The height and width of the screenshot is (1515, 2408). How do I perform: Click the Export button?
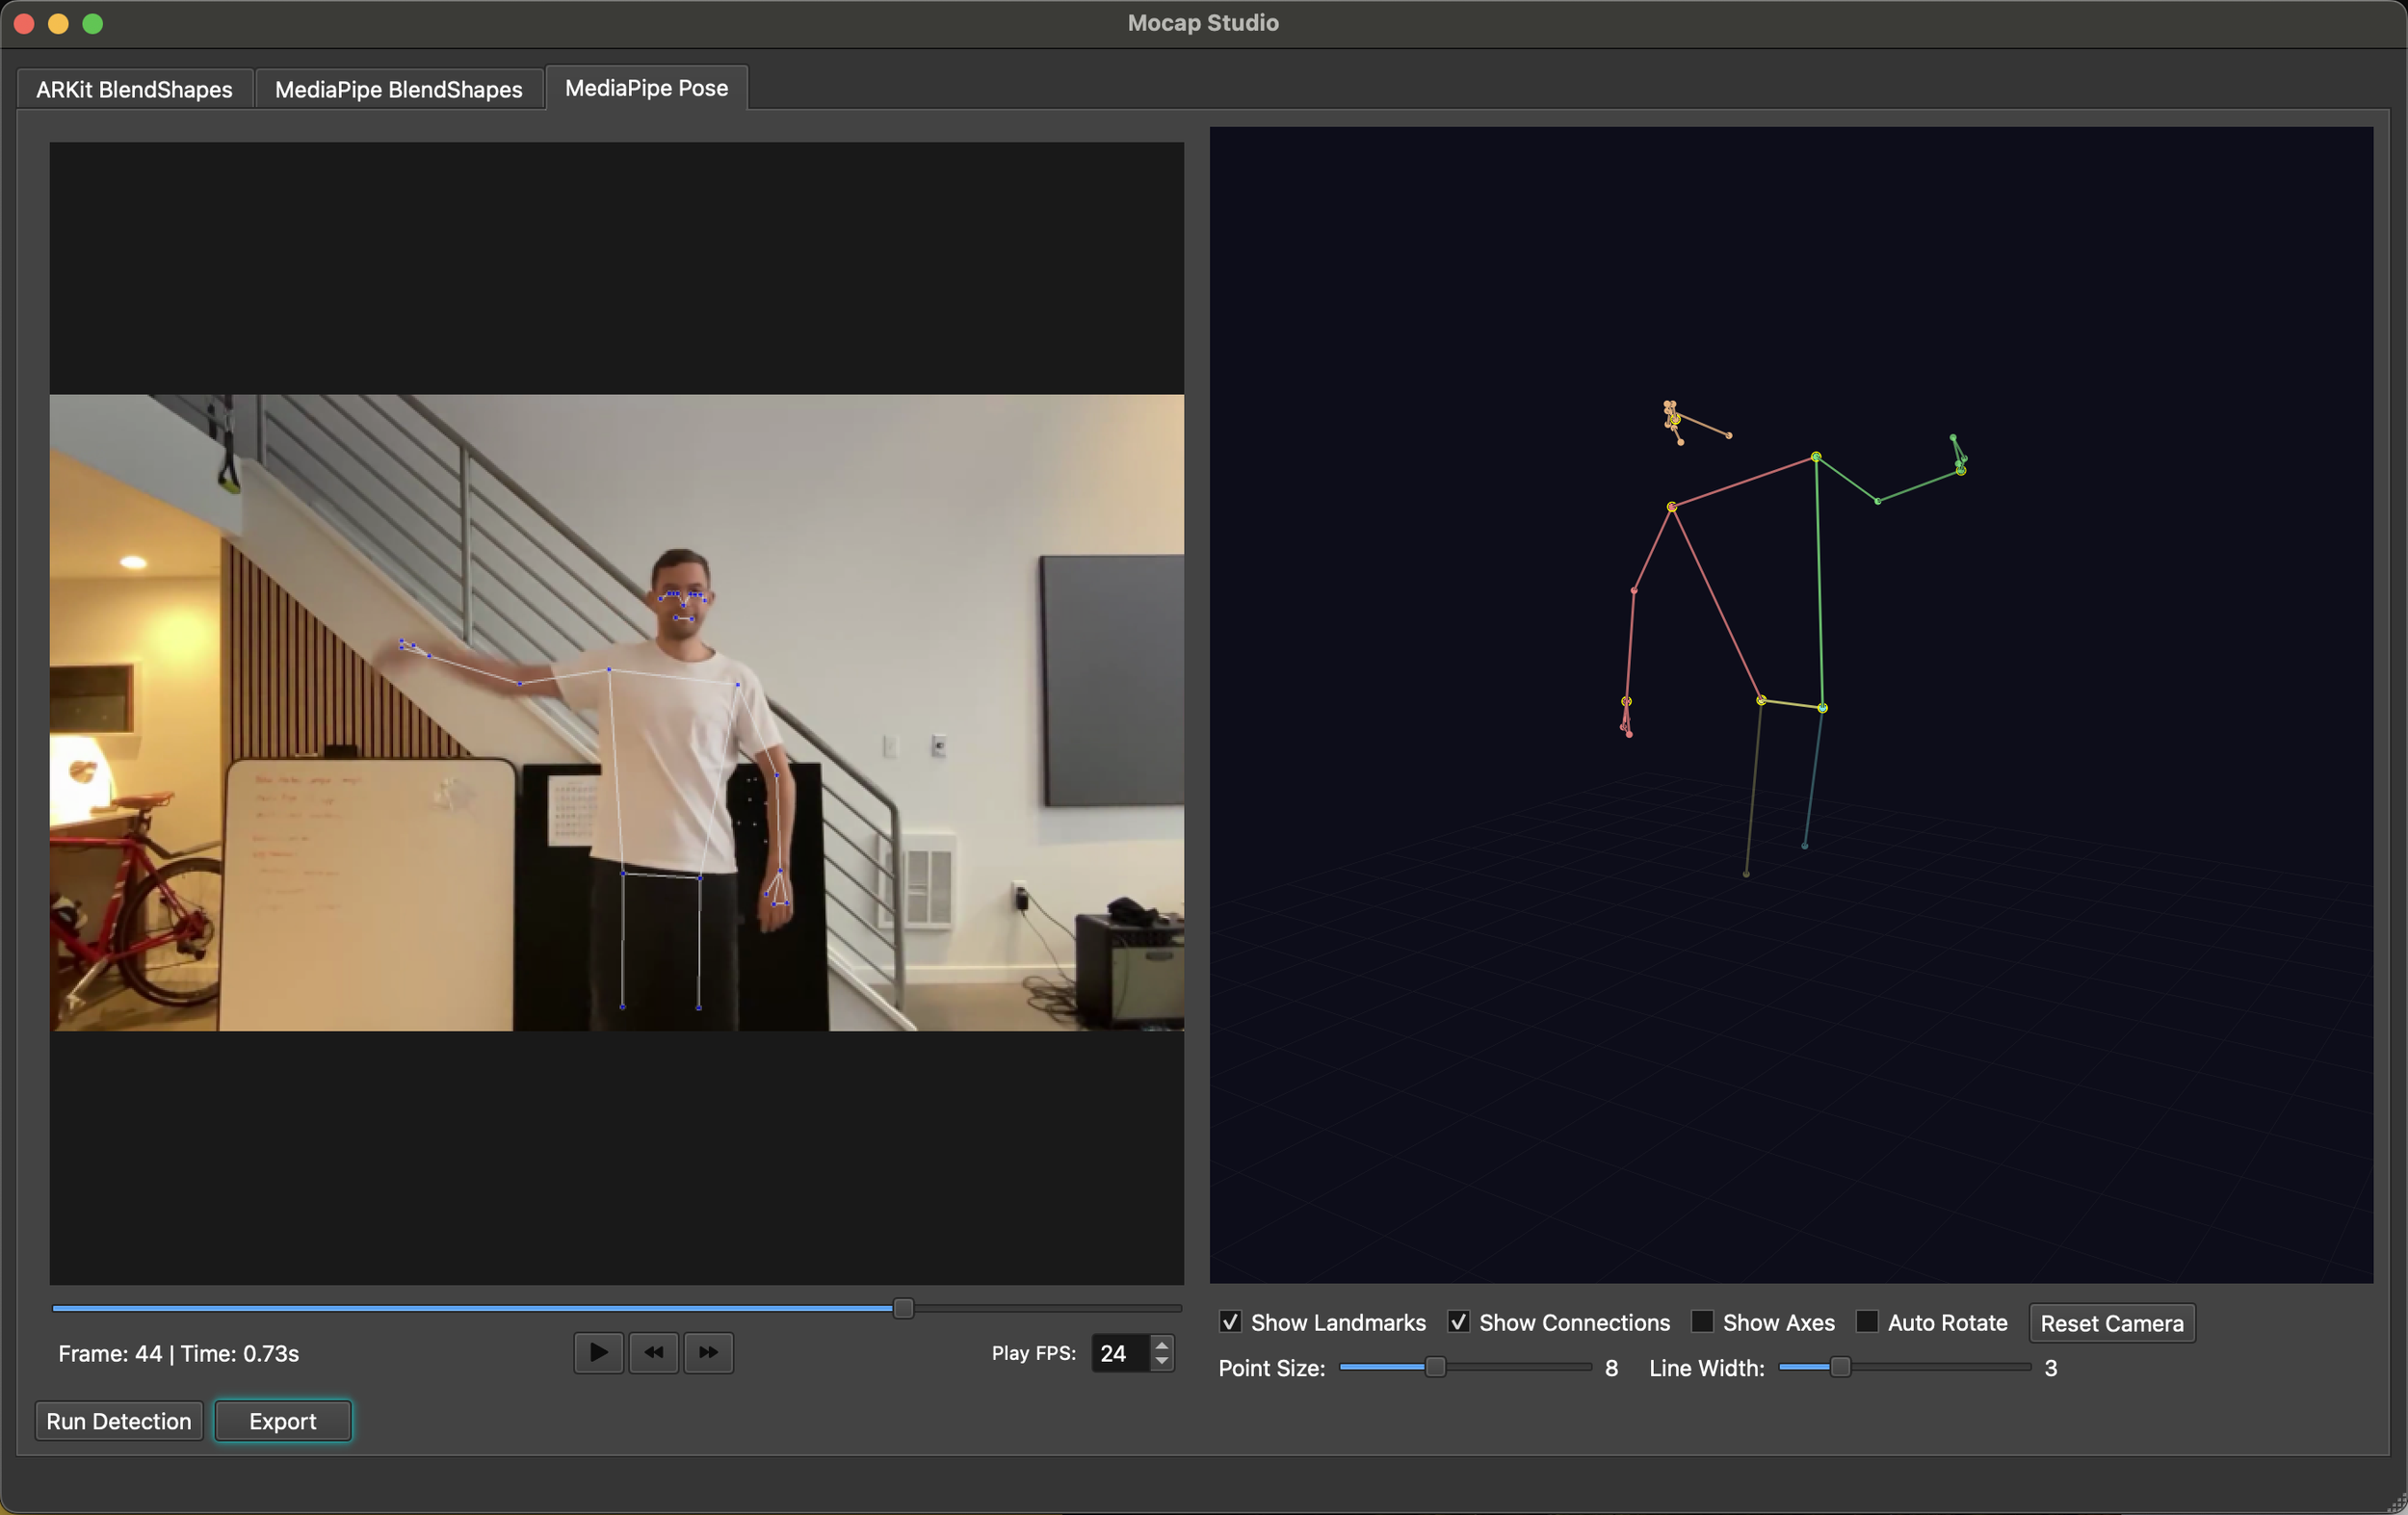pos(283,1421)
